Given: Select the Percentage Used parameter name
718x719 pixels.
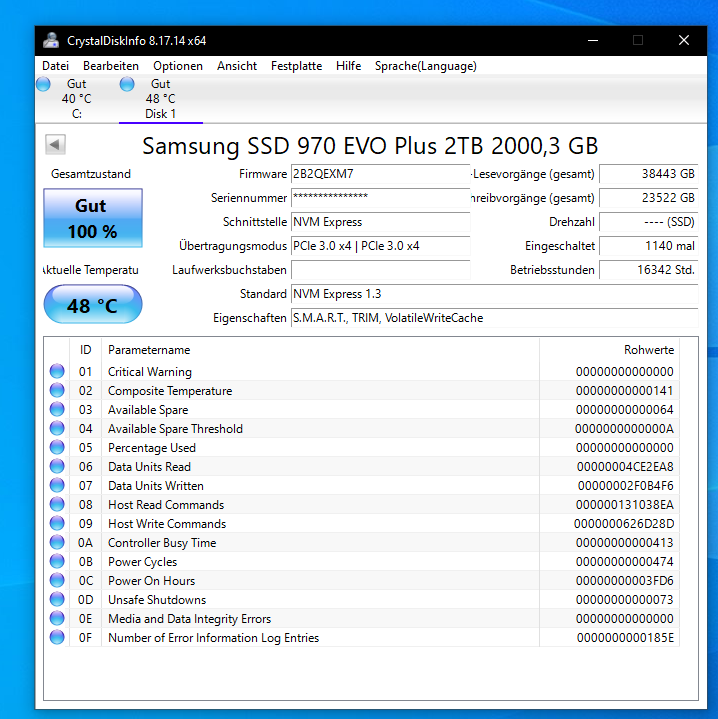Looking at the screenshot, I should [x=152, y=448].
